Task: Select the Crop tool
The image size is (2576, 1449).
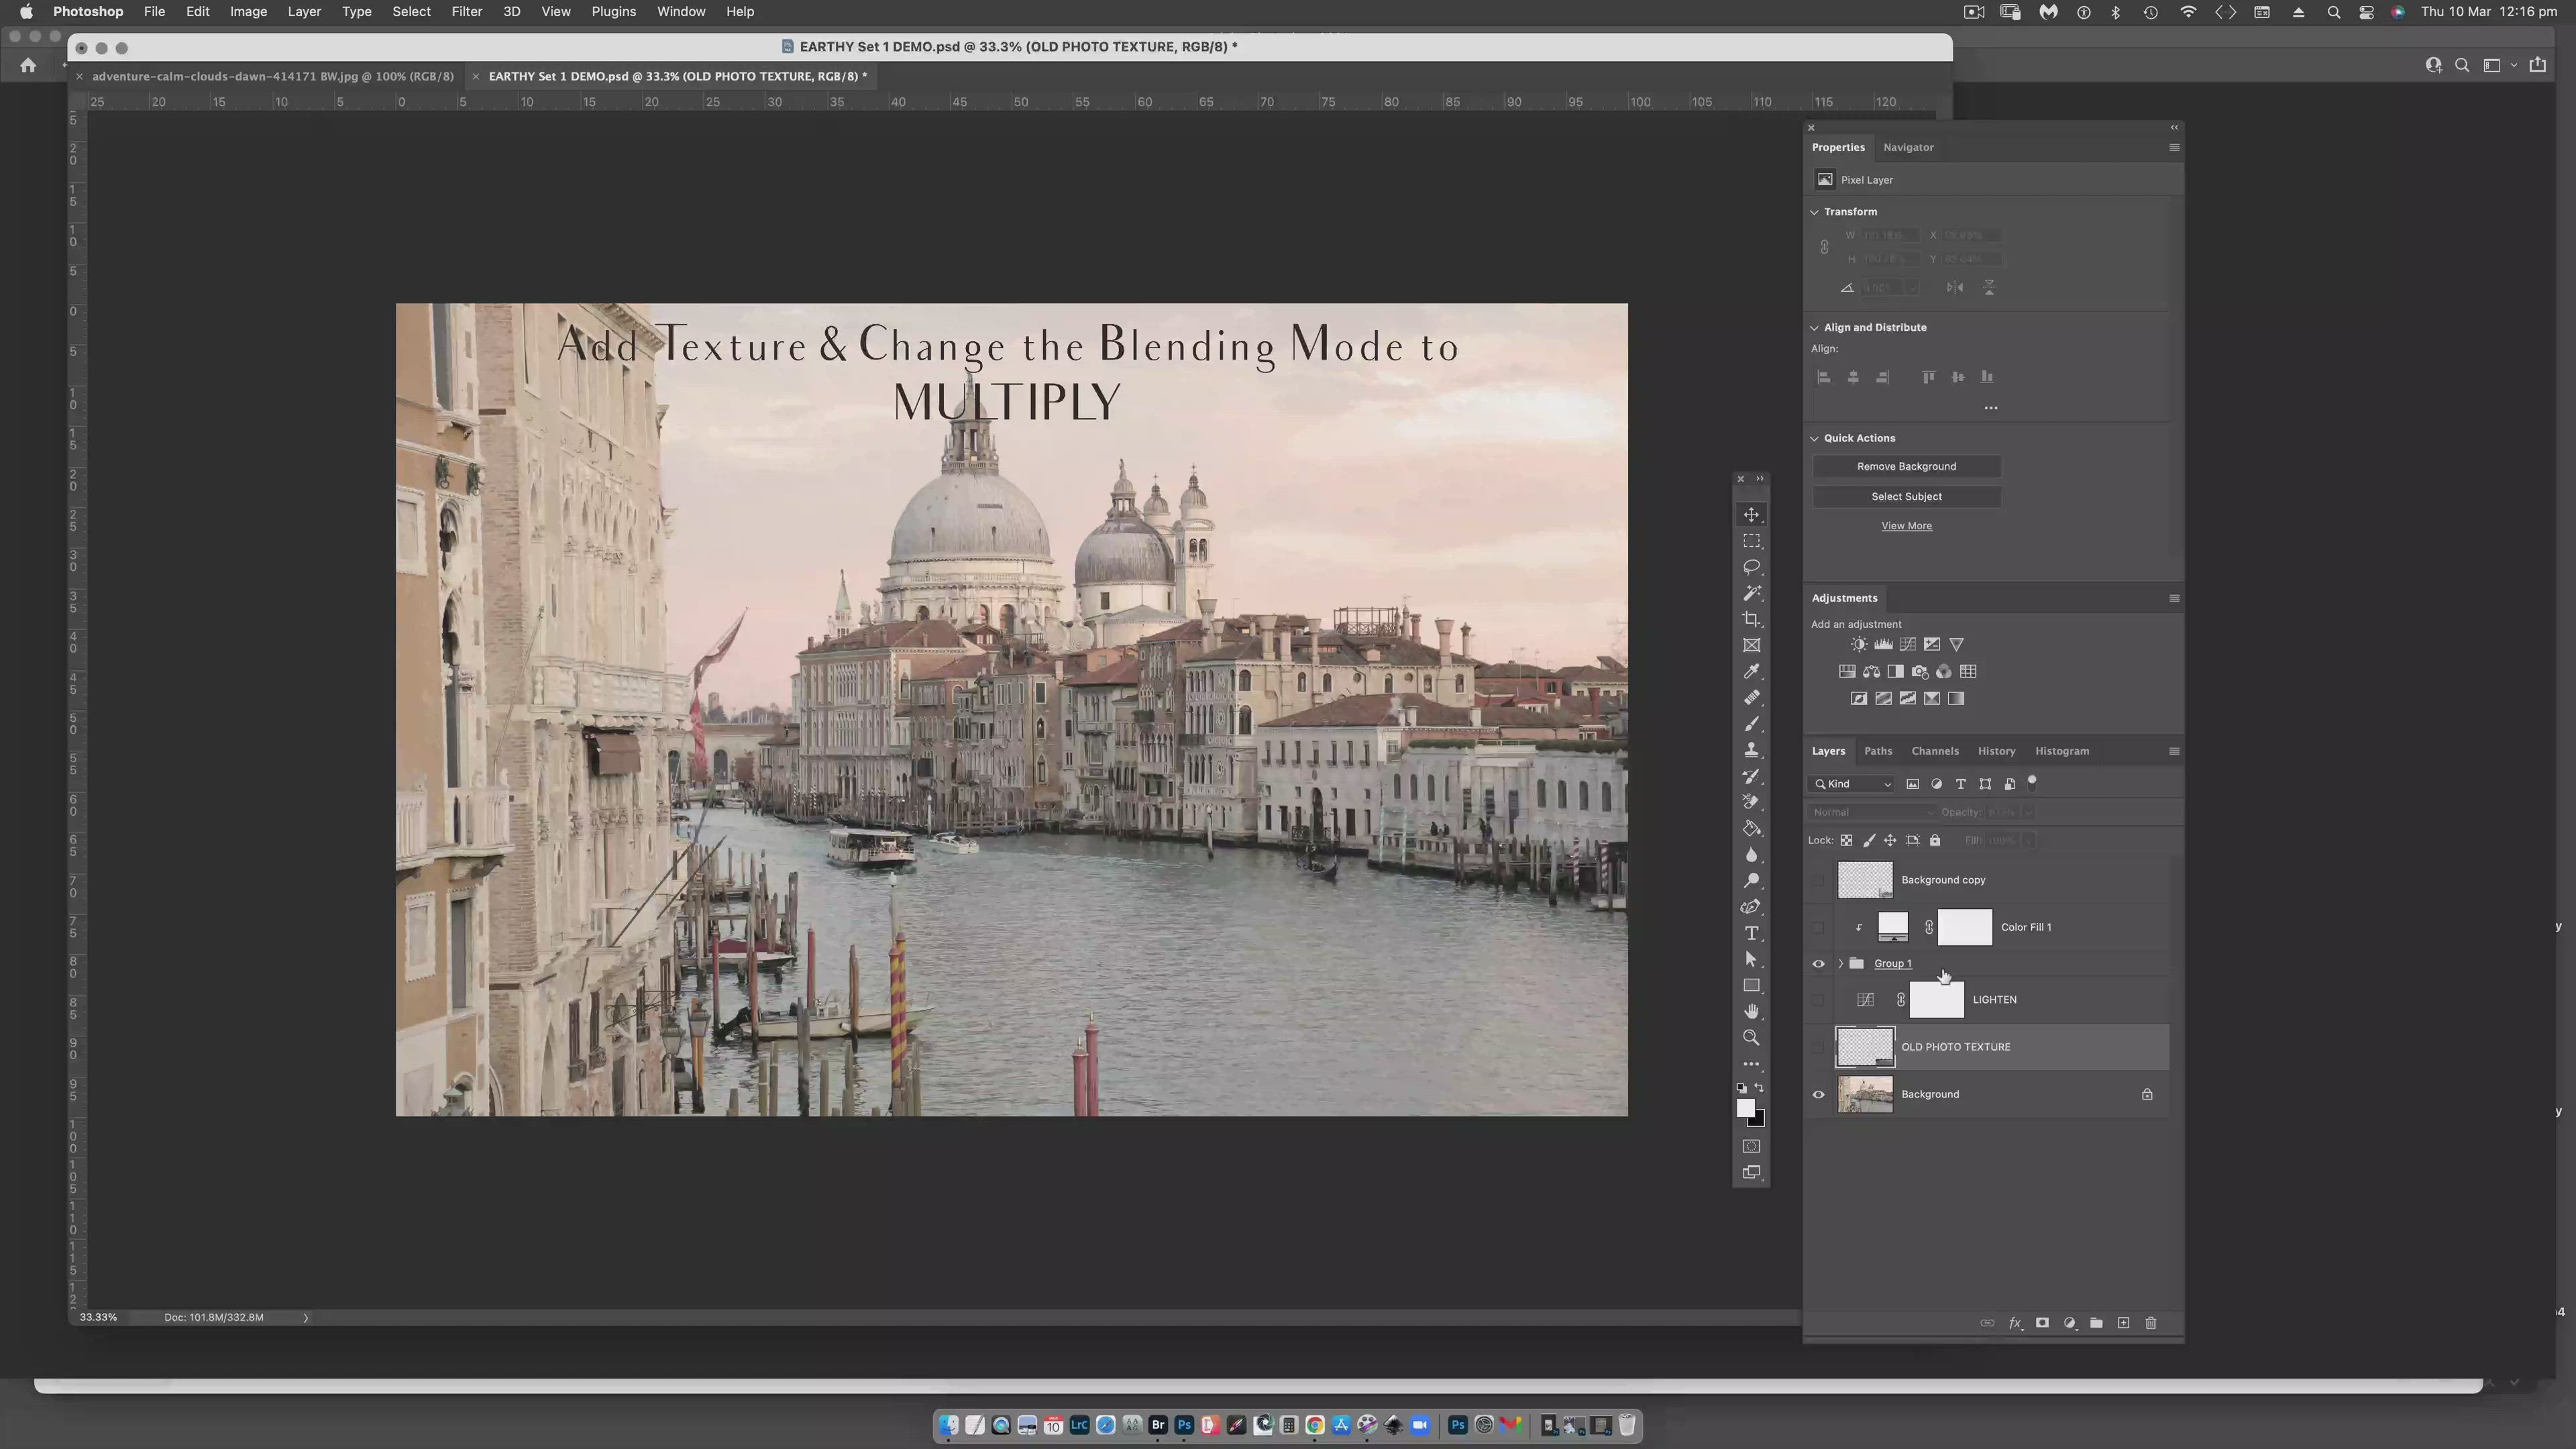Action: 1751,619
